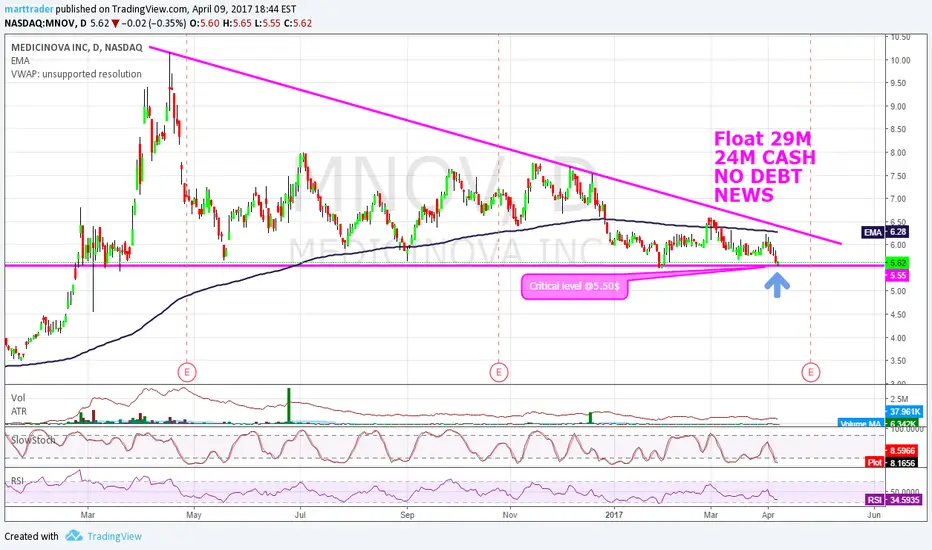Click the 'NASDAQ:MNOV, D' header symbol
This screenshot has height=550, width=932.
tap(45, 23)
